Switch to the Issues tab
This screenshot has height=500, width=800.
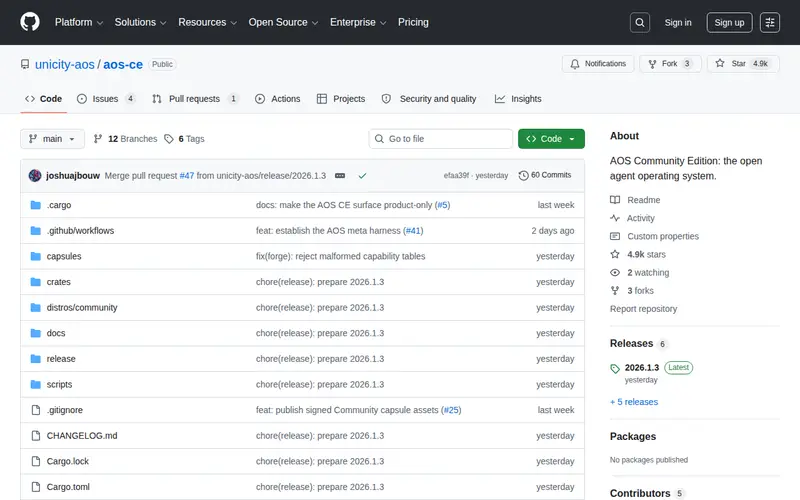(x=106, y=99)
